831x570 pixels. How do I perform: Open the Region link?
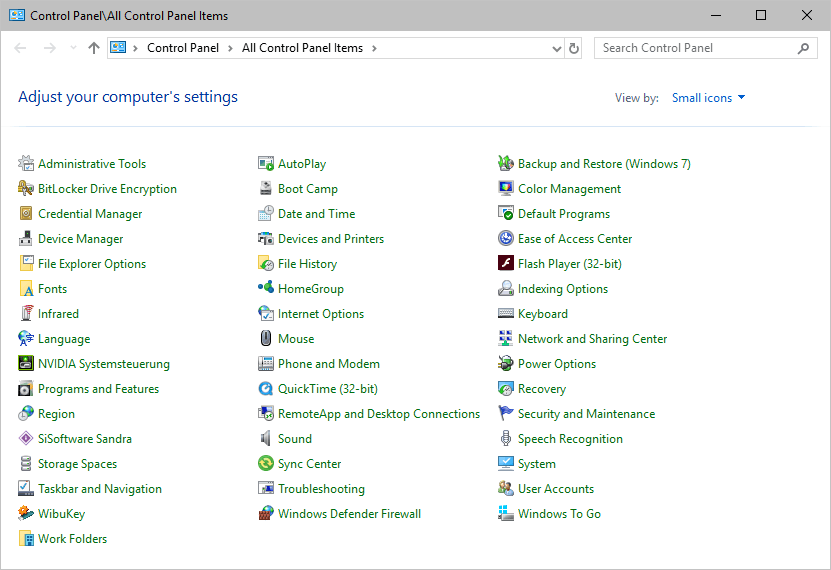click(56, 414)
